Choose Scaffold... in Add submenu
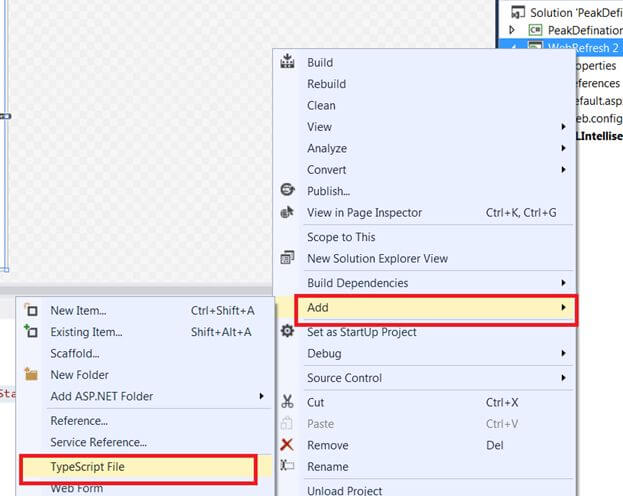The height and width of the screenshot is (496, 623). click(145, 353)
